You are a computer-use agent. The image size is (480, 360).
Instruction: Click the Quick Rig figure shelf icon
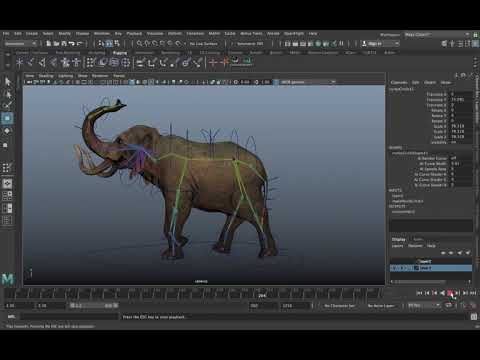[77, 62]
